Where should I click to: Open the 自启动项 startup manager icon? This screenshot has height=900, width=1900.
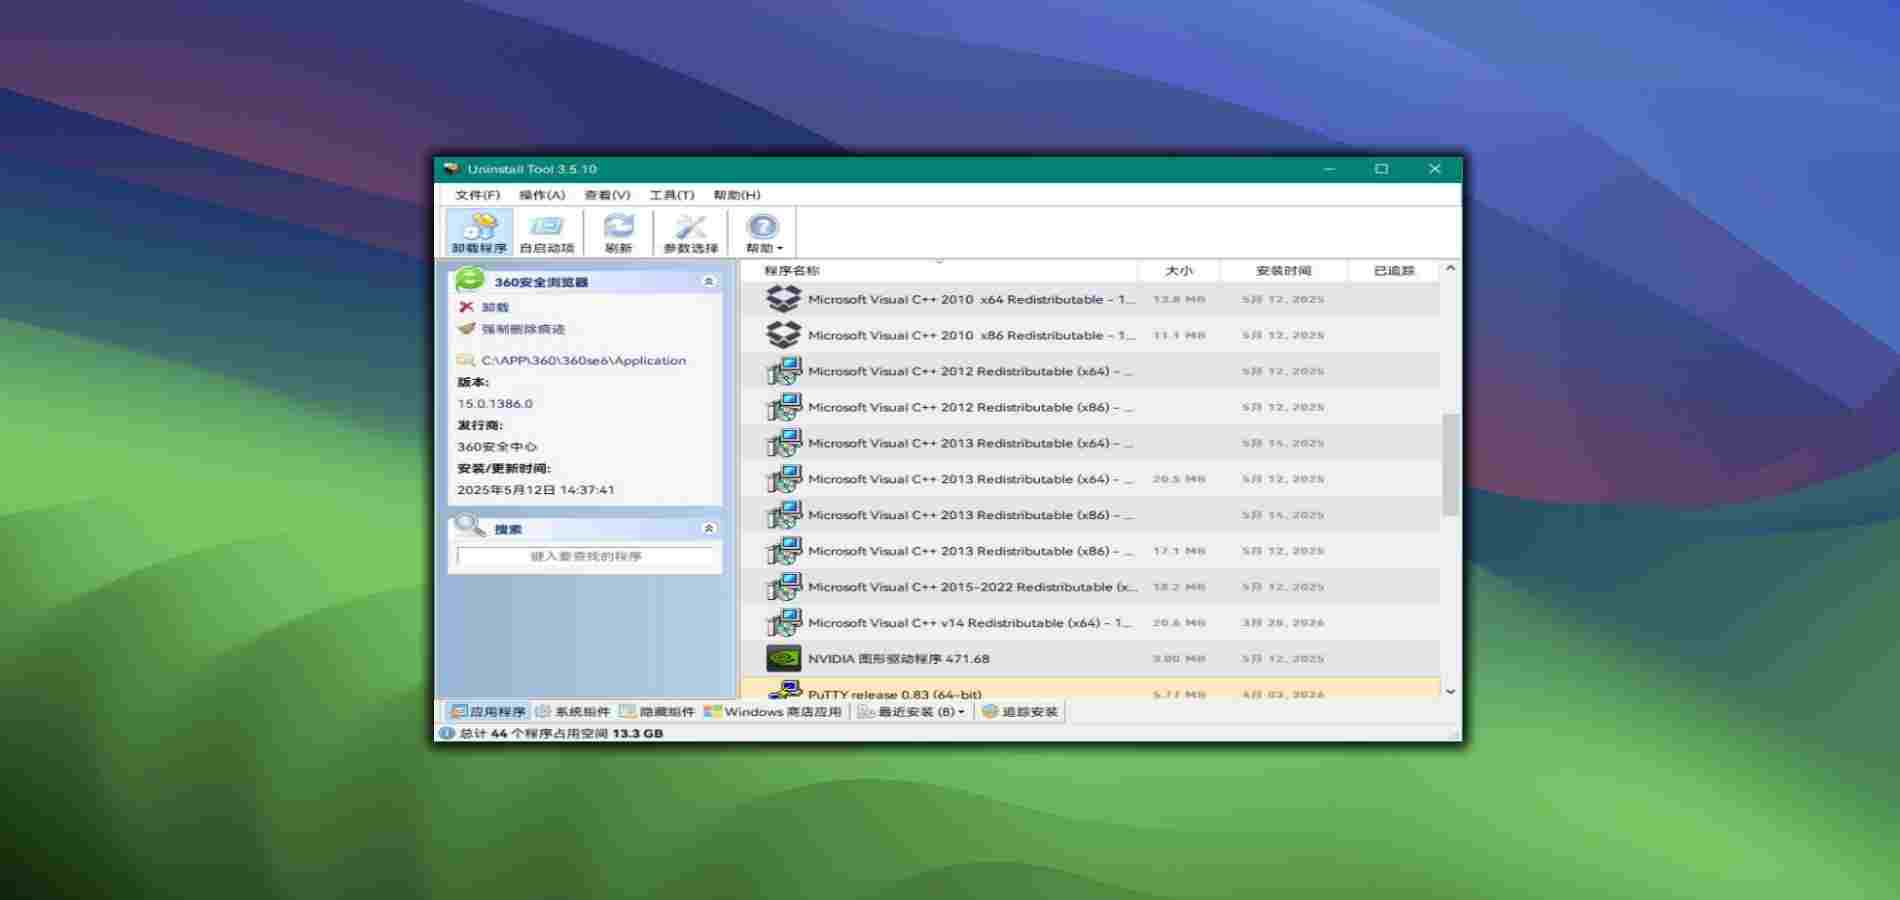click(x=546, y=227)
